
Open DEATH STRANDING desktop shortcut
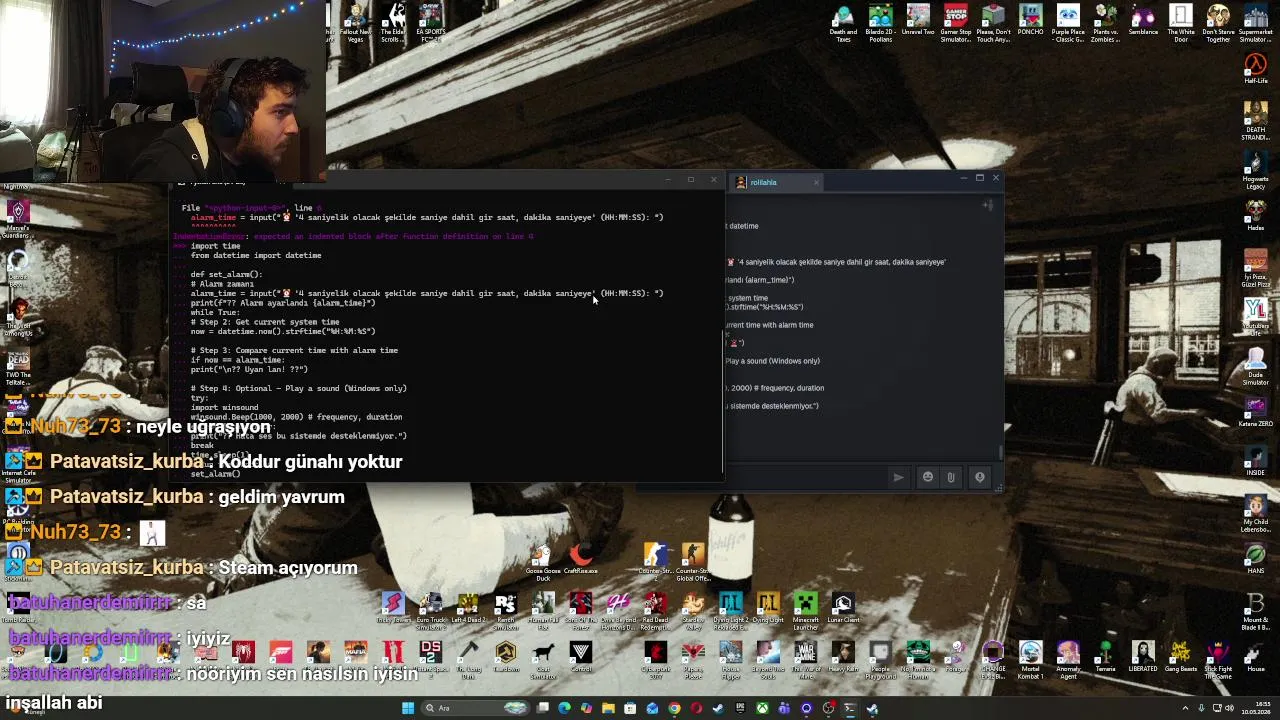point(1255,121)
